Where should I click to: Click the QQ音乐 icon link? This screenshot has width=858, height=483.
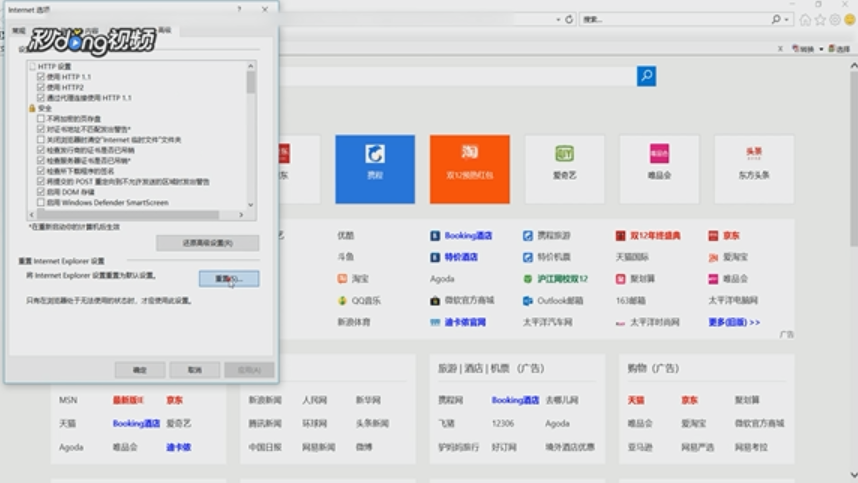pos(359,300)
